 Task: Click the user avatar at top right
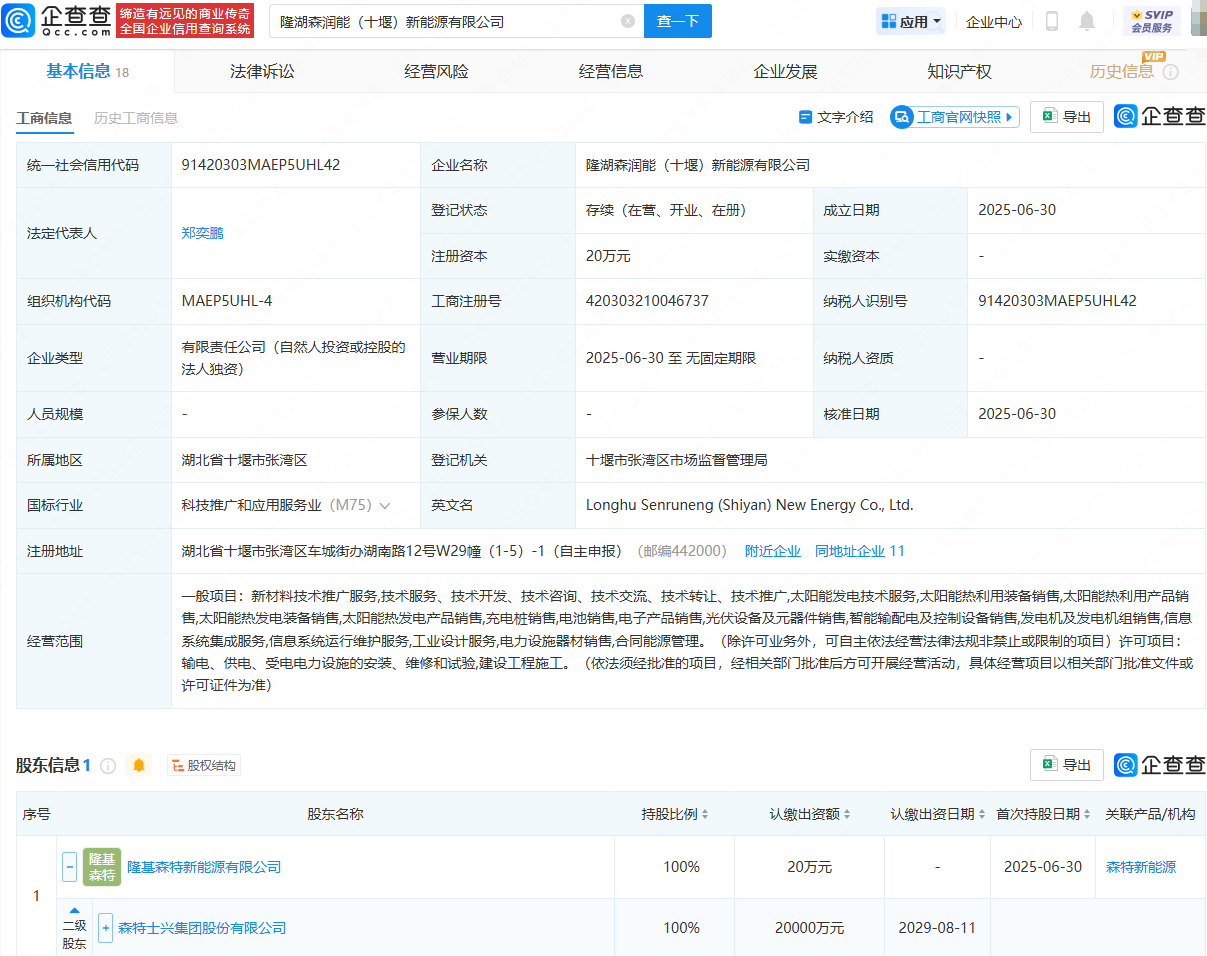(1198, 21)
